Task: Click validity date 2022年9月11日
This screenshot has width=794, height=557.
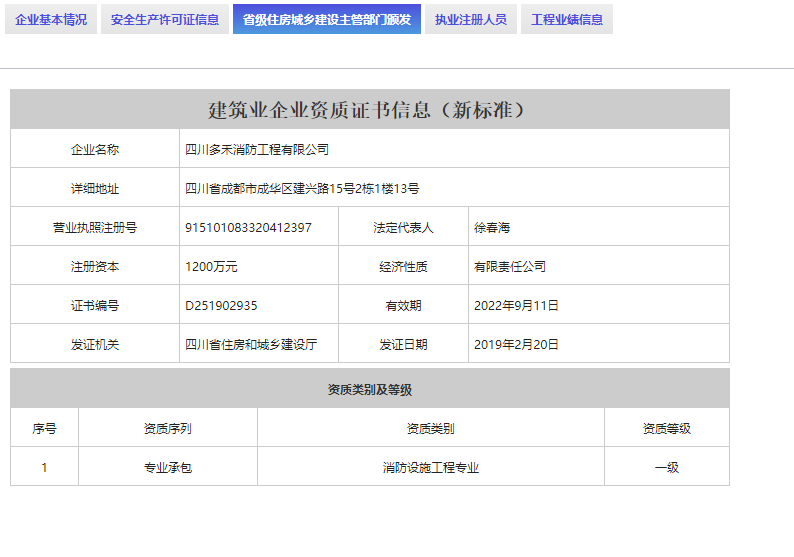Action: (x=516, y=306)
